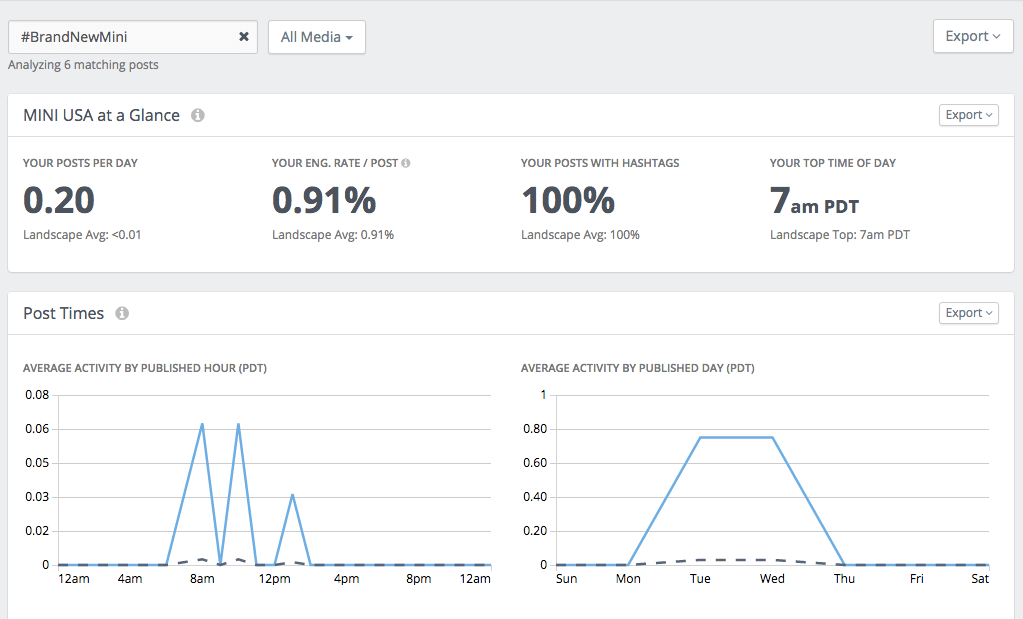Click 'Analyzing 6 matching posts' text
The image size is (1023, 619).
(x=83, y=65)
